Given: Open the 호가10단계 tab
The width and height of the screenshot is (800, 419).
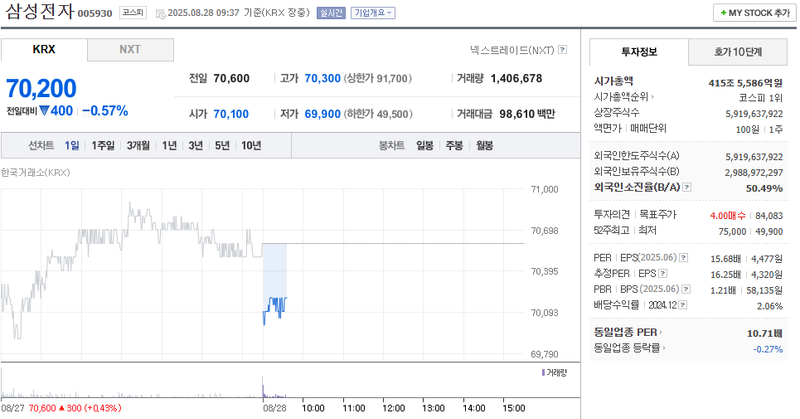Looking at the screenshot, I should (738, 52).
